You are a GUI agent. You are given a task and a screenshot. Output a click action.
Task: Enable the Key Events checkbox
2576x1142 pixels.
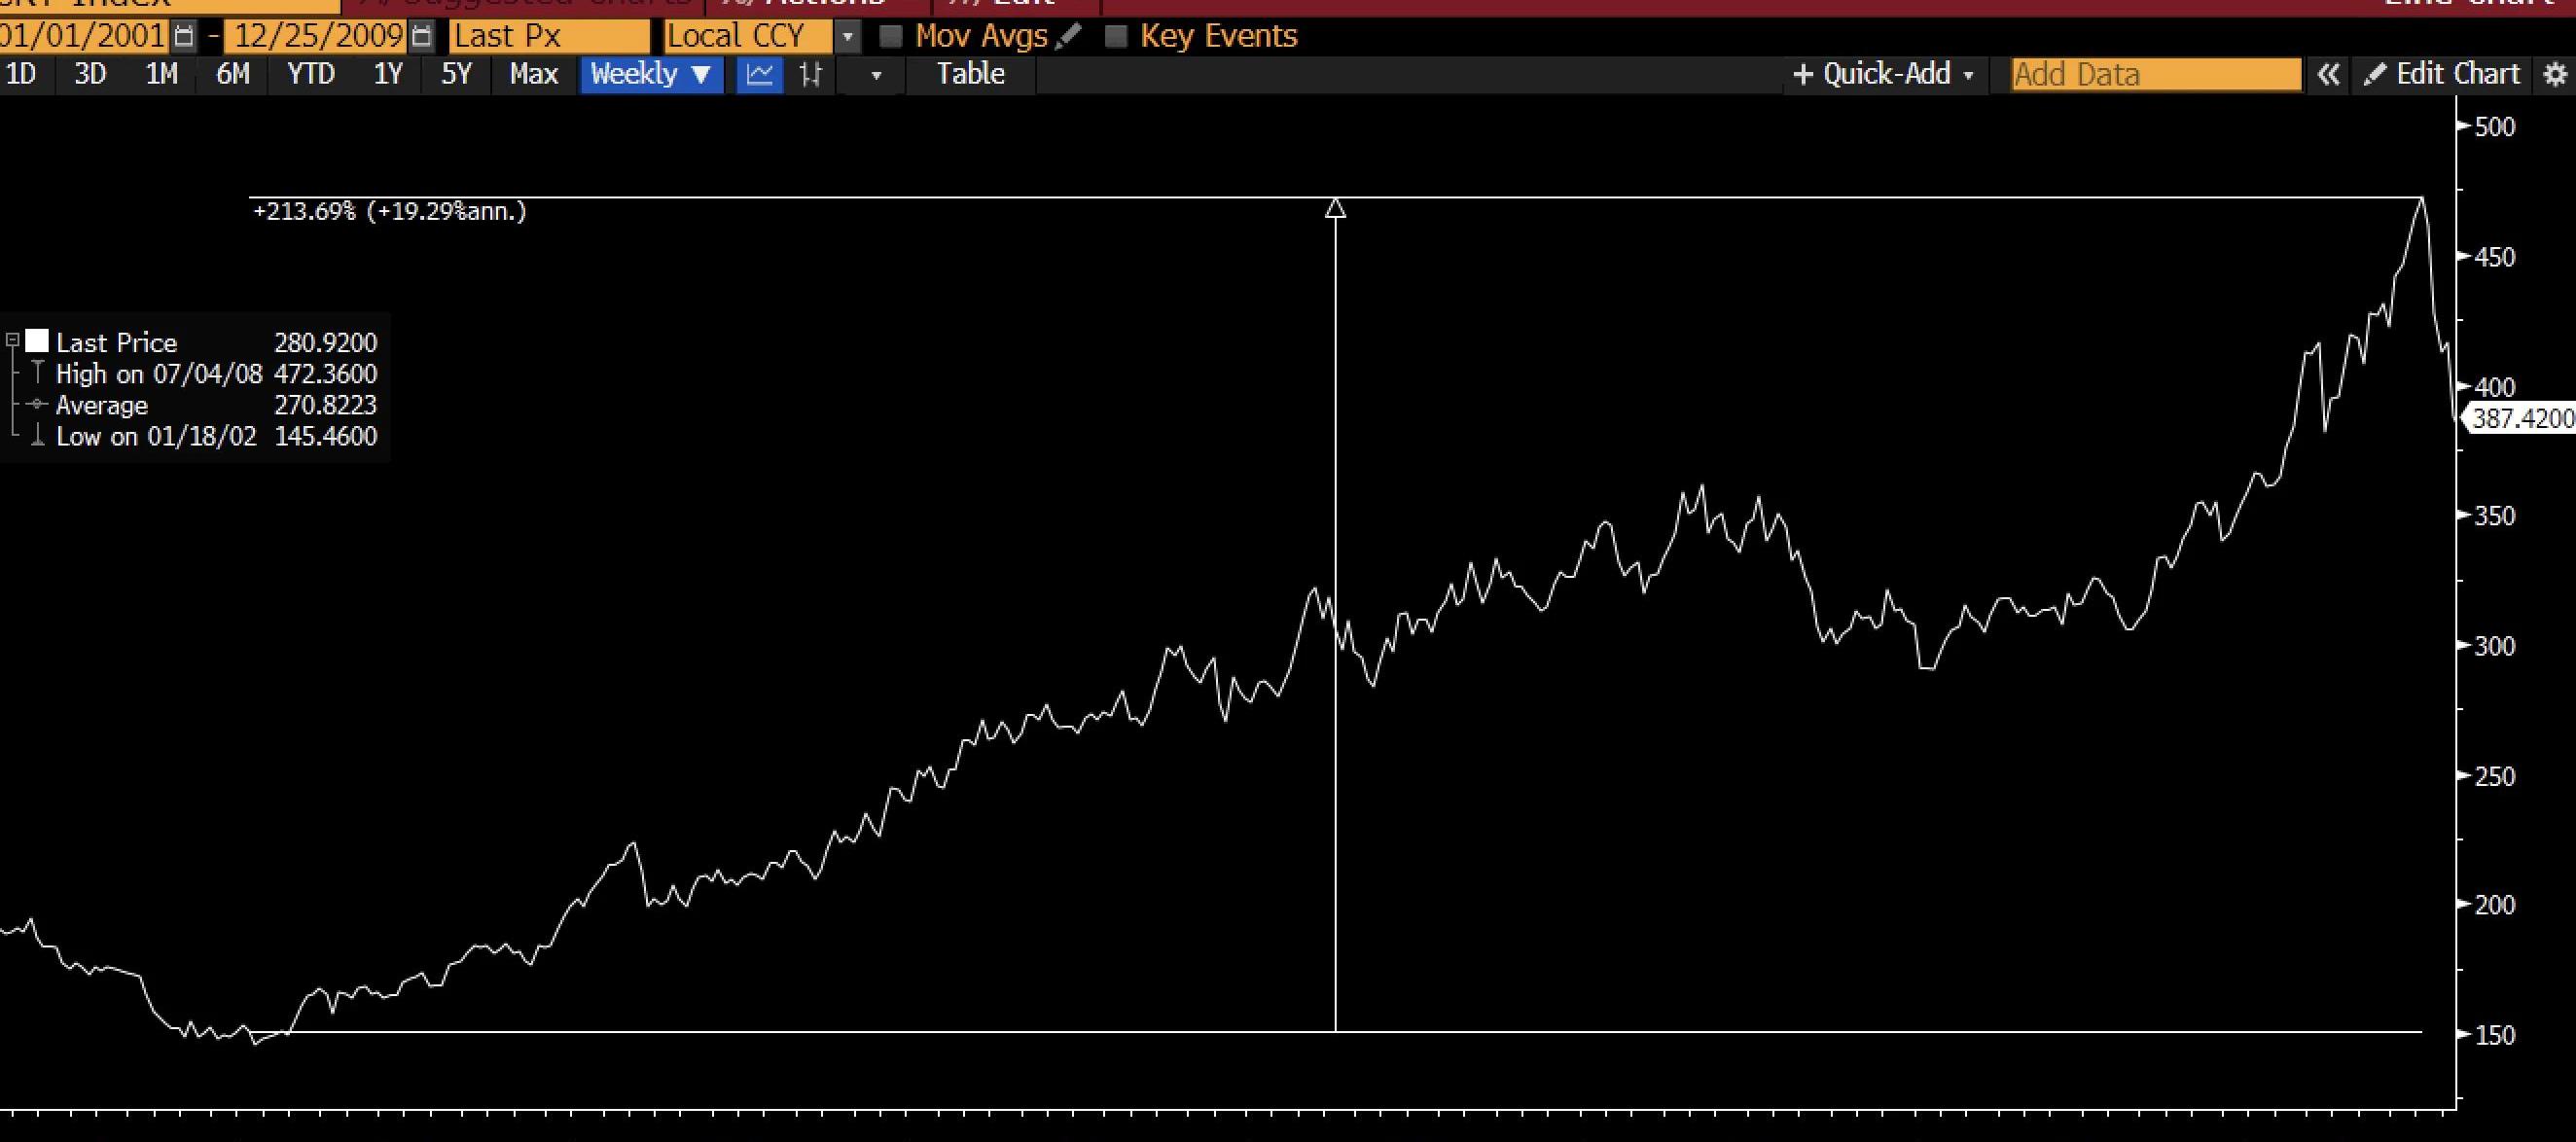(x=1116, y=37)
